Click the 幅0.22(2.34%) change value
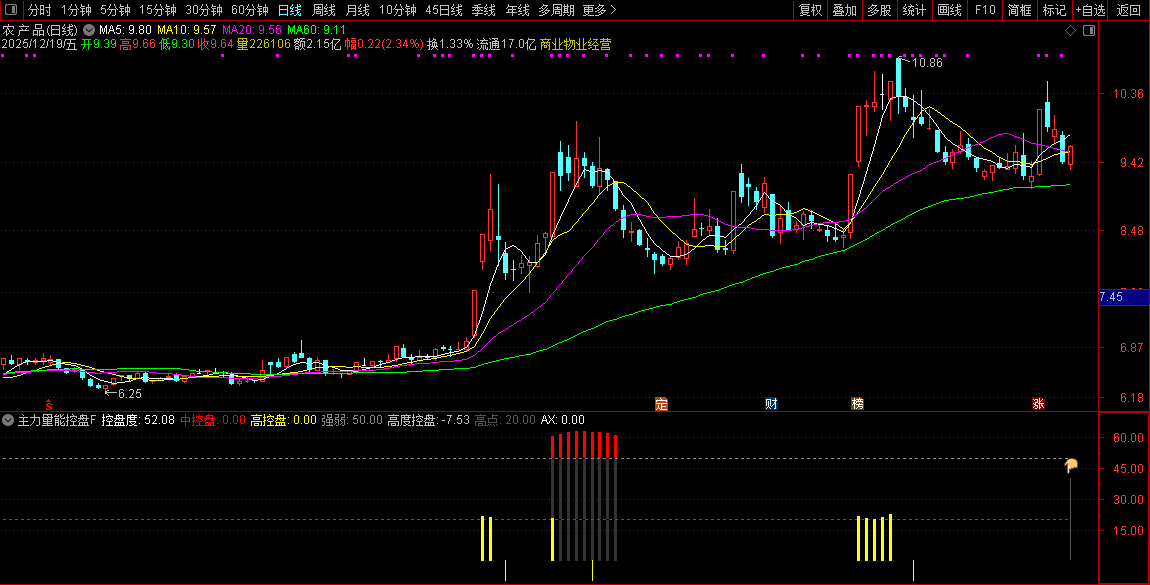This screenshot has width=1150, height=585. pyautogui.click(x=384, y=44)
